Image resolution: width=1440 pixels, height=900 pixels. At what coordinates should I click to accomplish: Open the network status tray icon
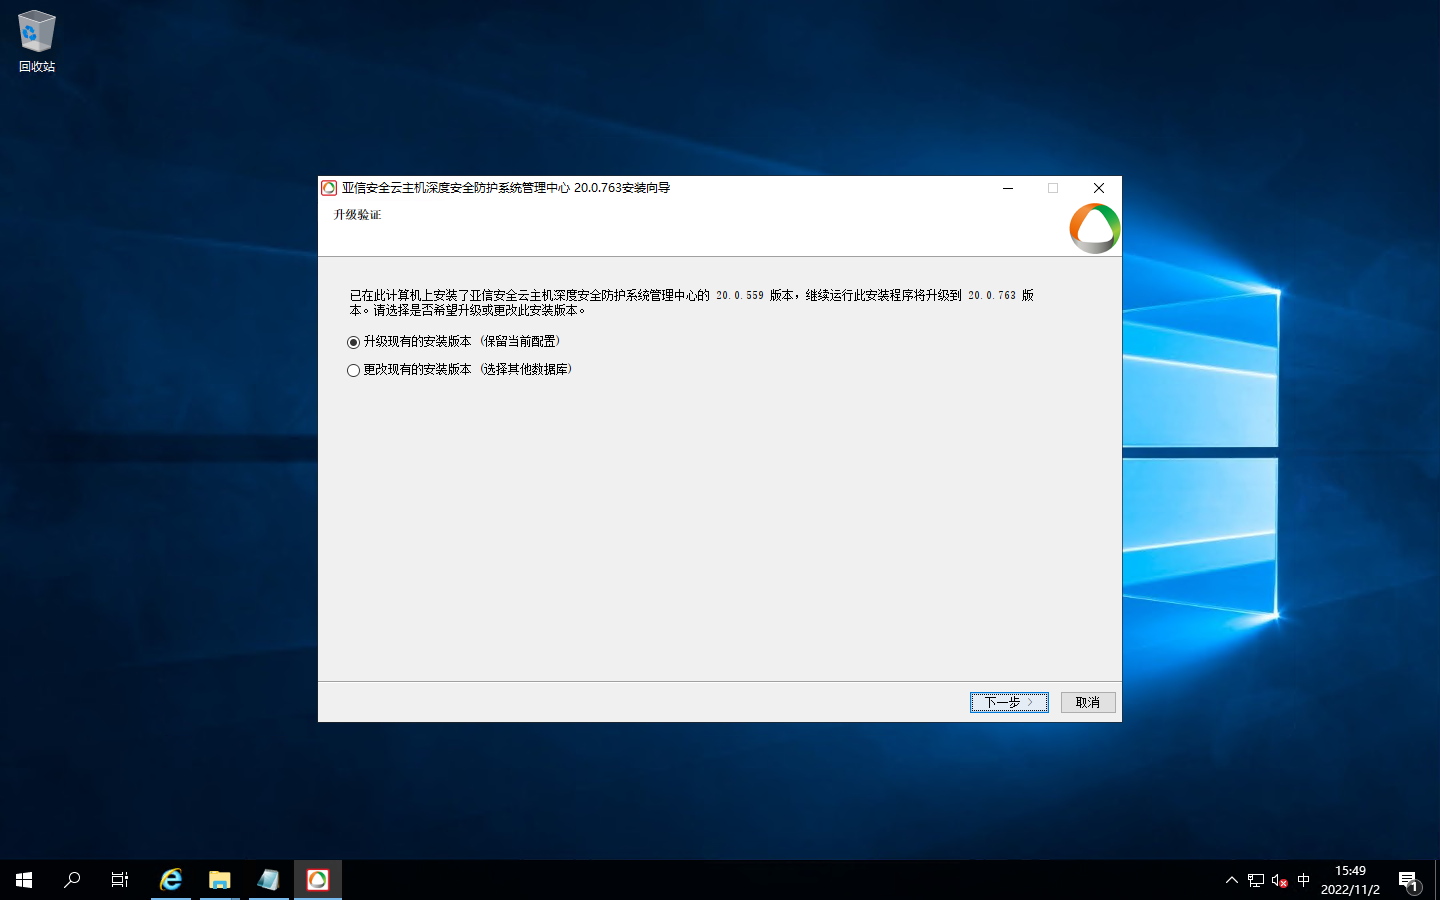click(1256, 880)
